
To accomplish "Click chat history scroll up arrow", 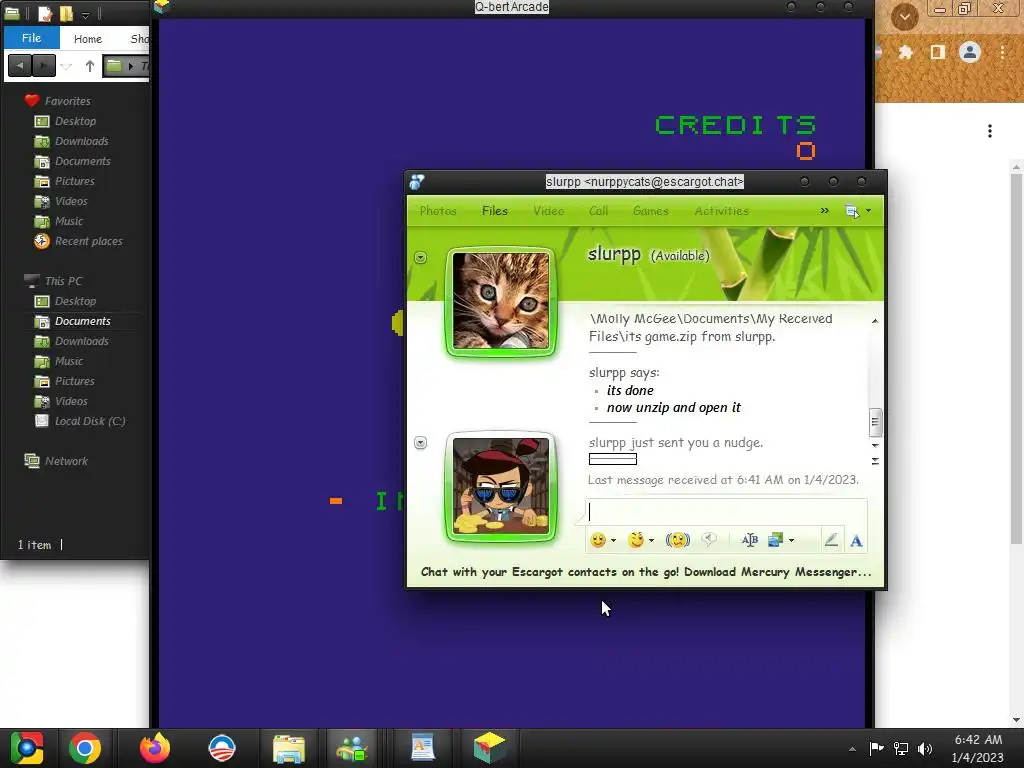I will [875, 321].
